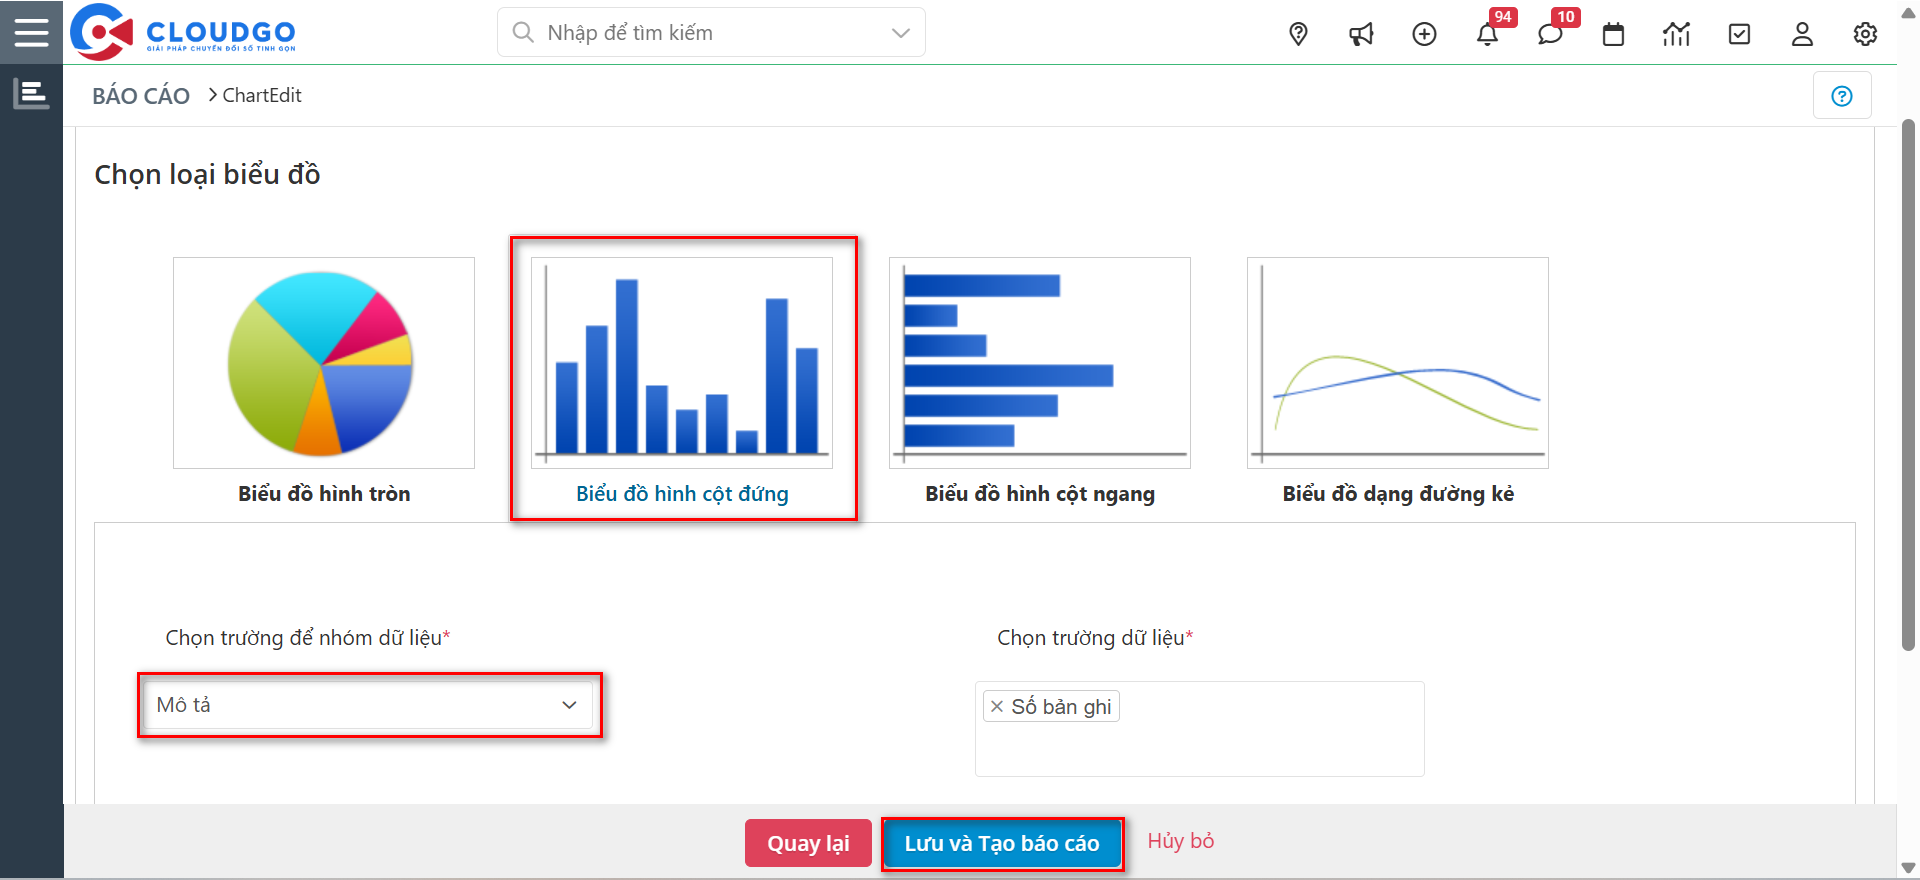This screenshot has width=1920, height=880.
Task: Remove the 'Số bản ghi' tag
Action: pos(997,706)
